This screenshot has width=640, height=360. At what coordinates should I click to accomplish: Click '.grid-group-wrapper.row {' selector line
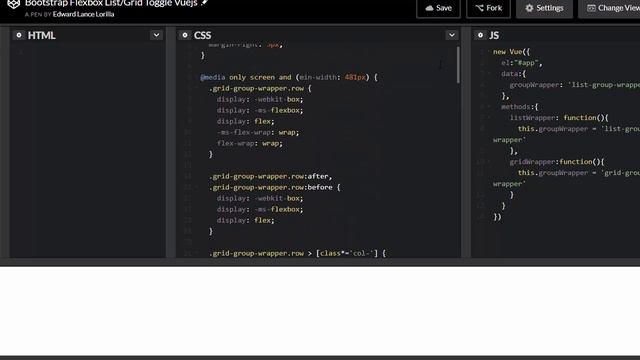pos(260,88)
